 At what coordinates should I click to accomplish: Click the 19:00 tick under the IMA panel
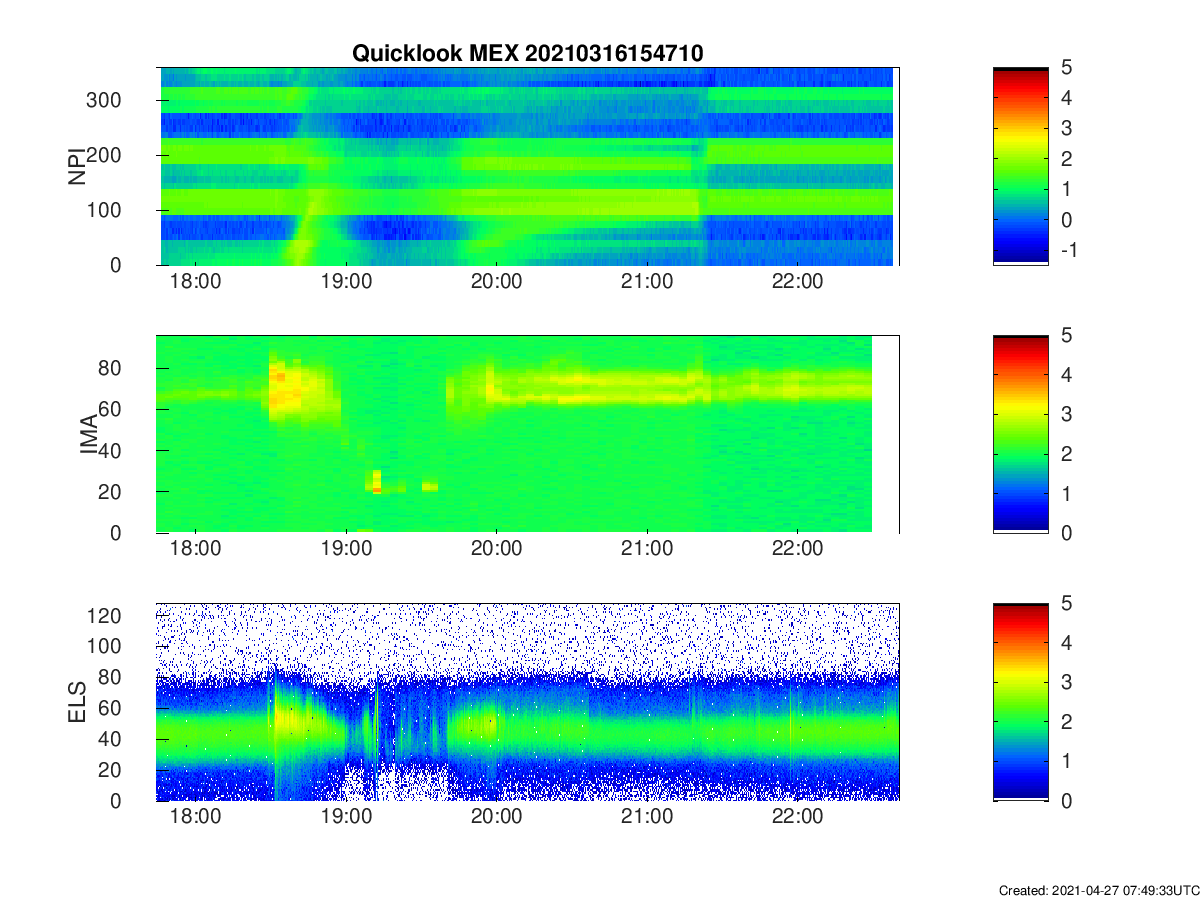pos(346,550)
